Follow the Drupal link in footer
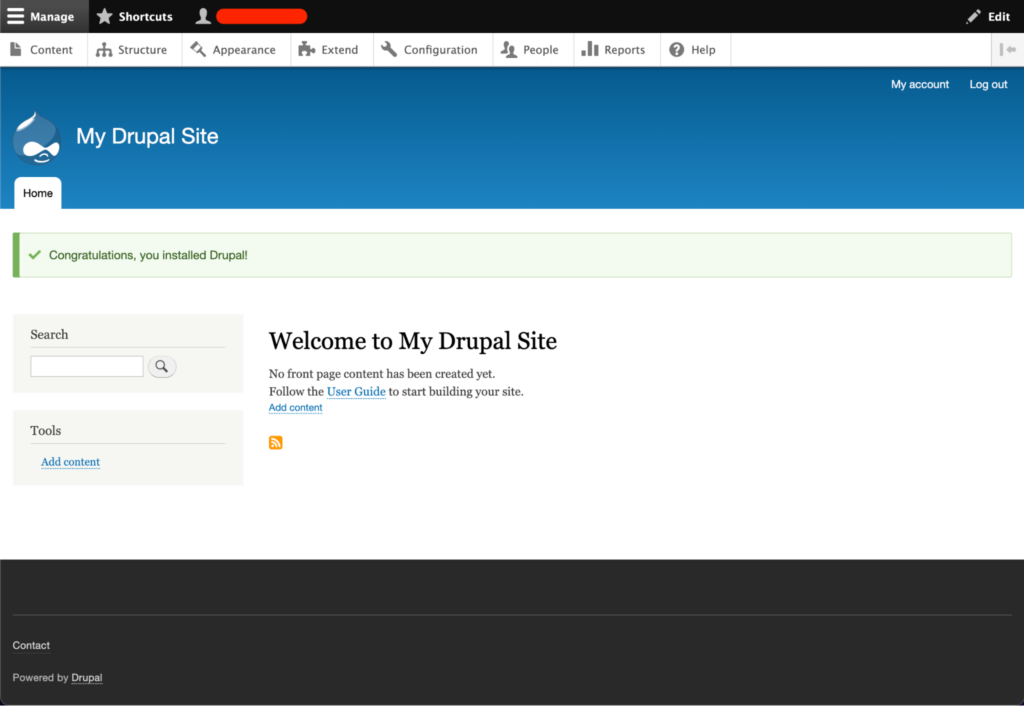Viewport: 1024px width, 706px height. coord(87,678)
